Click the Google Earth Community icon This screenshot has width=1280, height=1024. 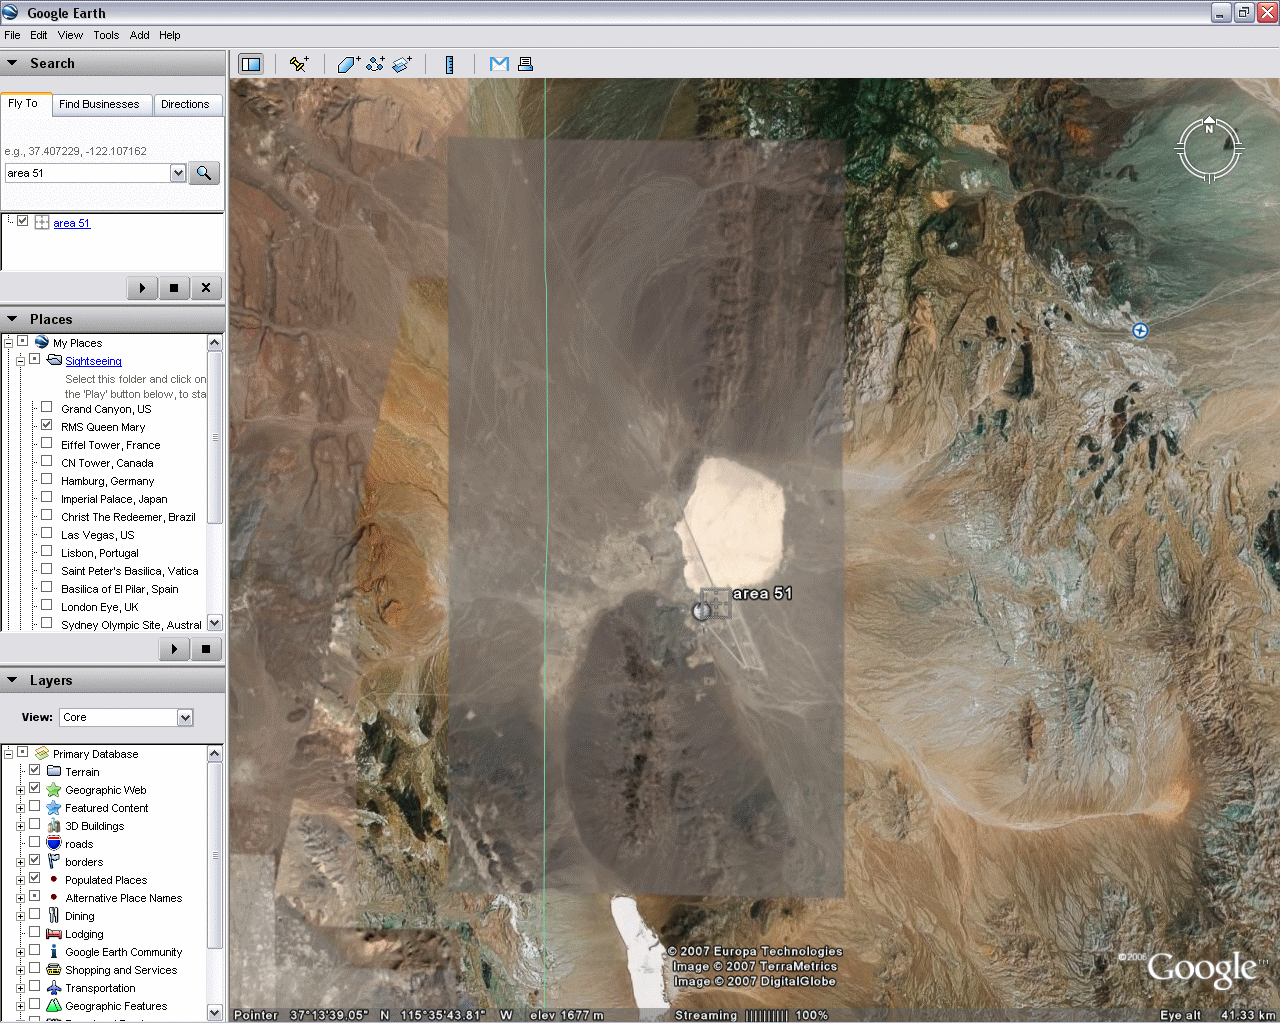click(x=54, y=951)
